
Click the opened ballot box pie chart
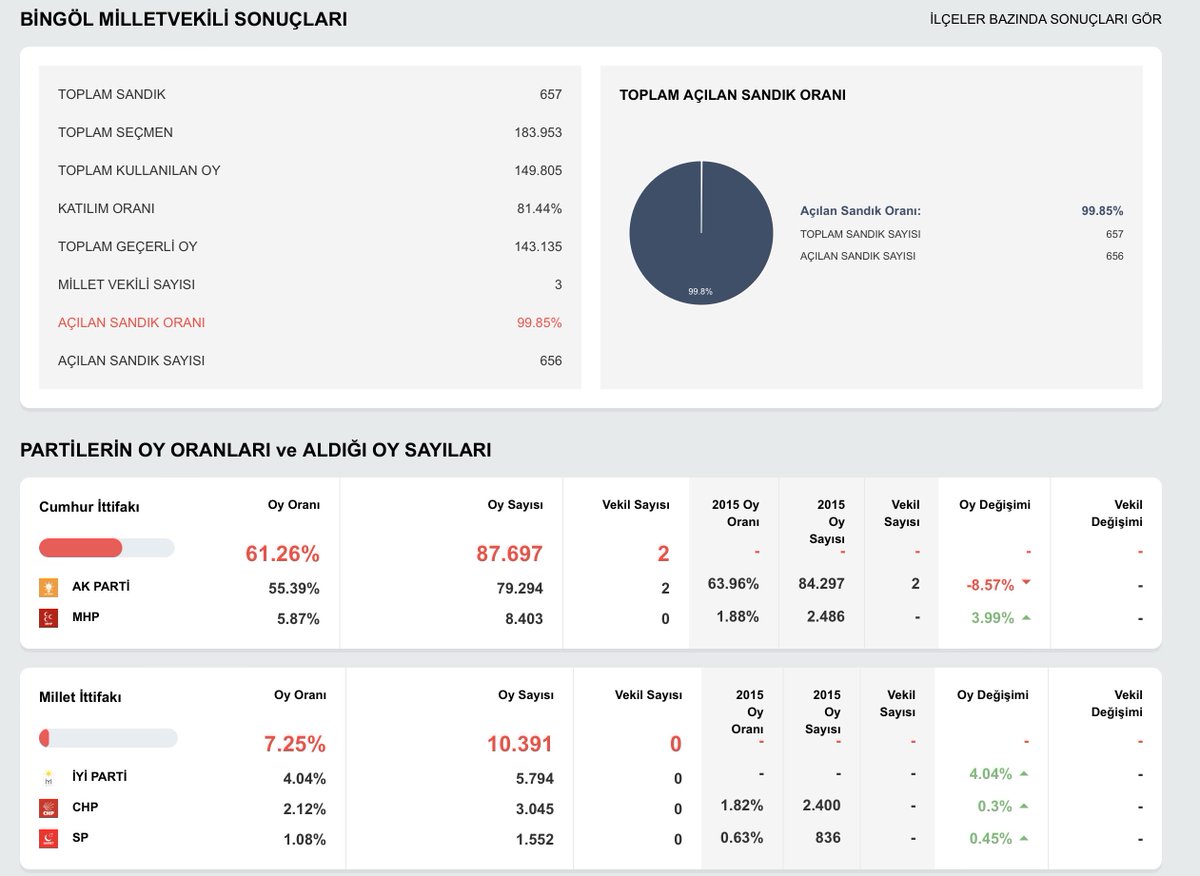[701, 233]
